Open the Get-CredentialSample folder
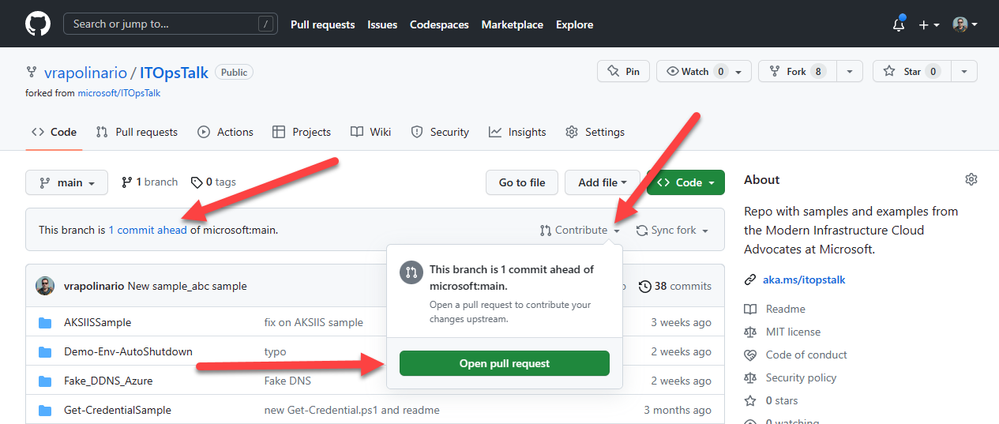999x424 pixels. pos(118,411)
